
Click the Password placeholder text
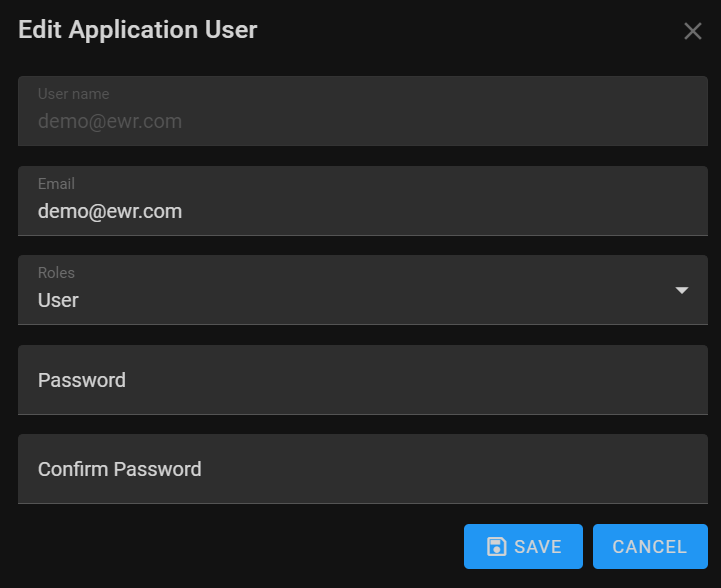[x=82, y=380]
